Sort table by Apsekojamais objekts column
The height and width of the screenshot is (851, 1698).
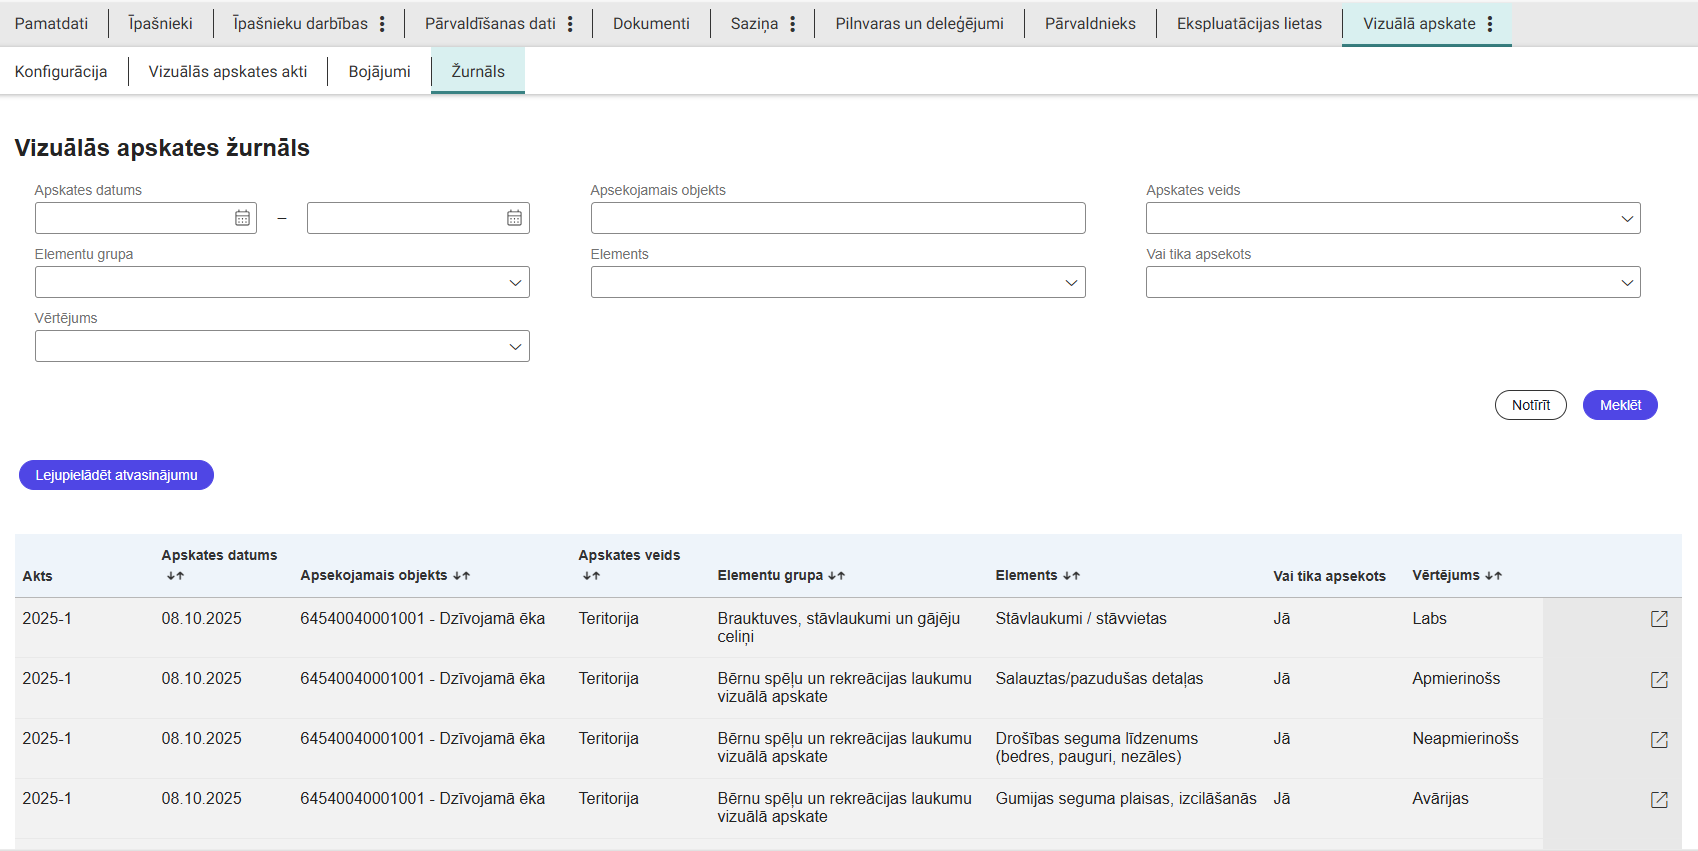(x=461, y=576)
